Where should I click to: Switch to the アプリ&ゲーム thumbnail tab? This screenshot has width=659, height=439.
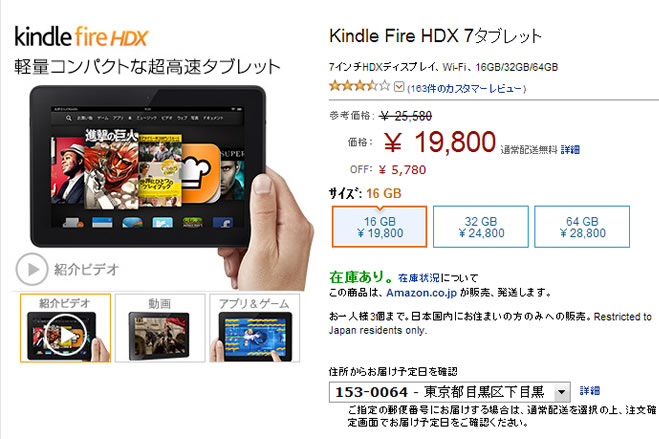pos(255,328)
